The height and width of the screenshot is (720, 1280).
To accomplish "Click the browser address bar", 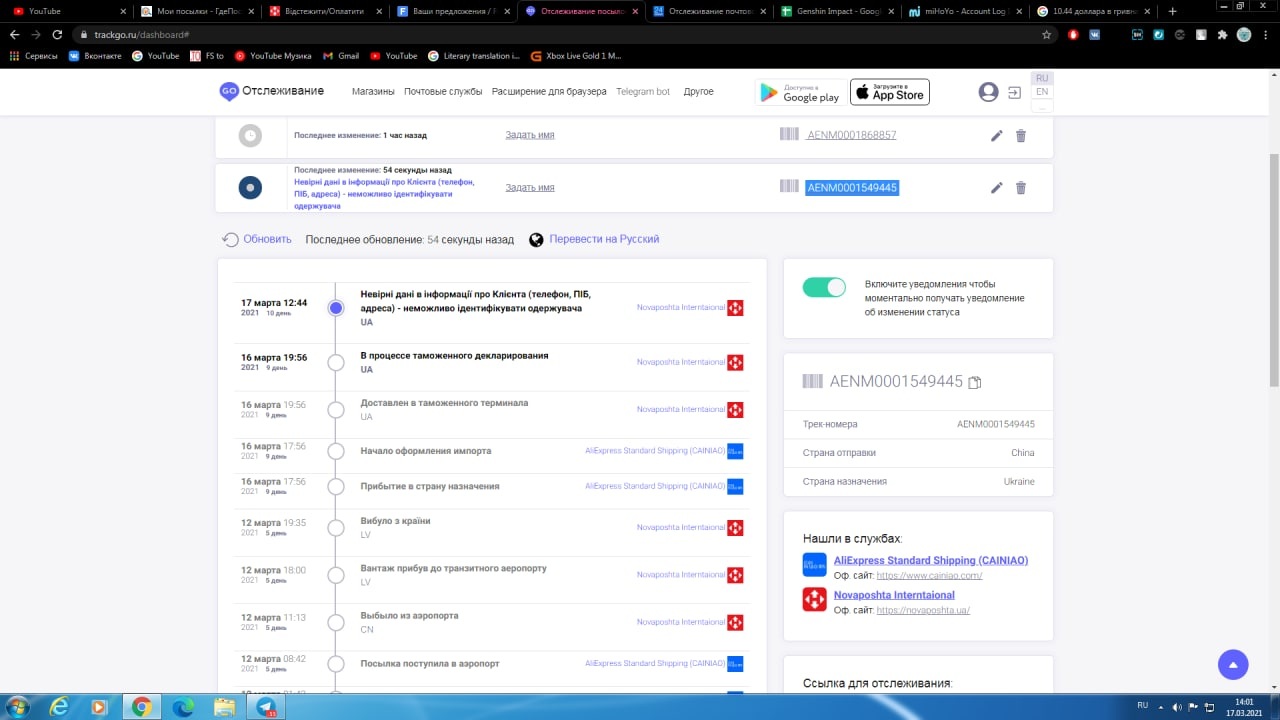I will coord(560,34).
